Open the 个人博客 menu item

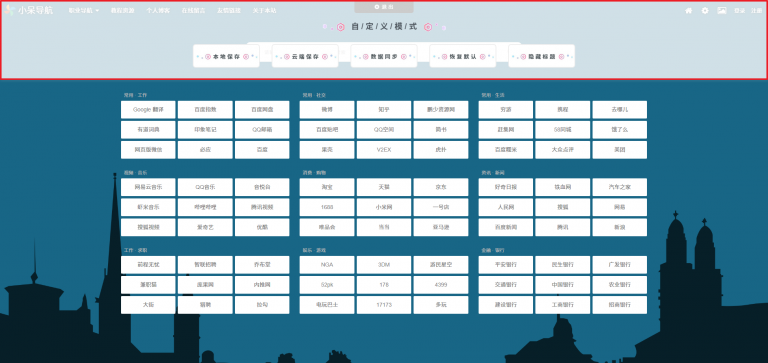click(158, 10)
